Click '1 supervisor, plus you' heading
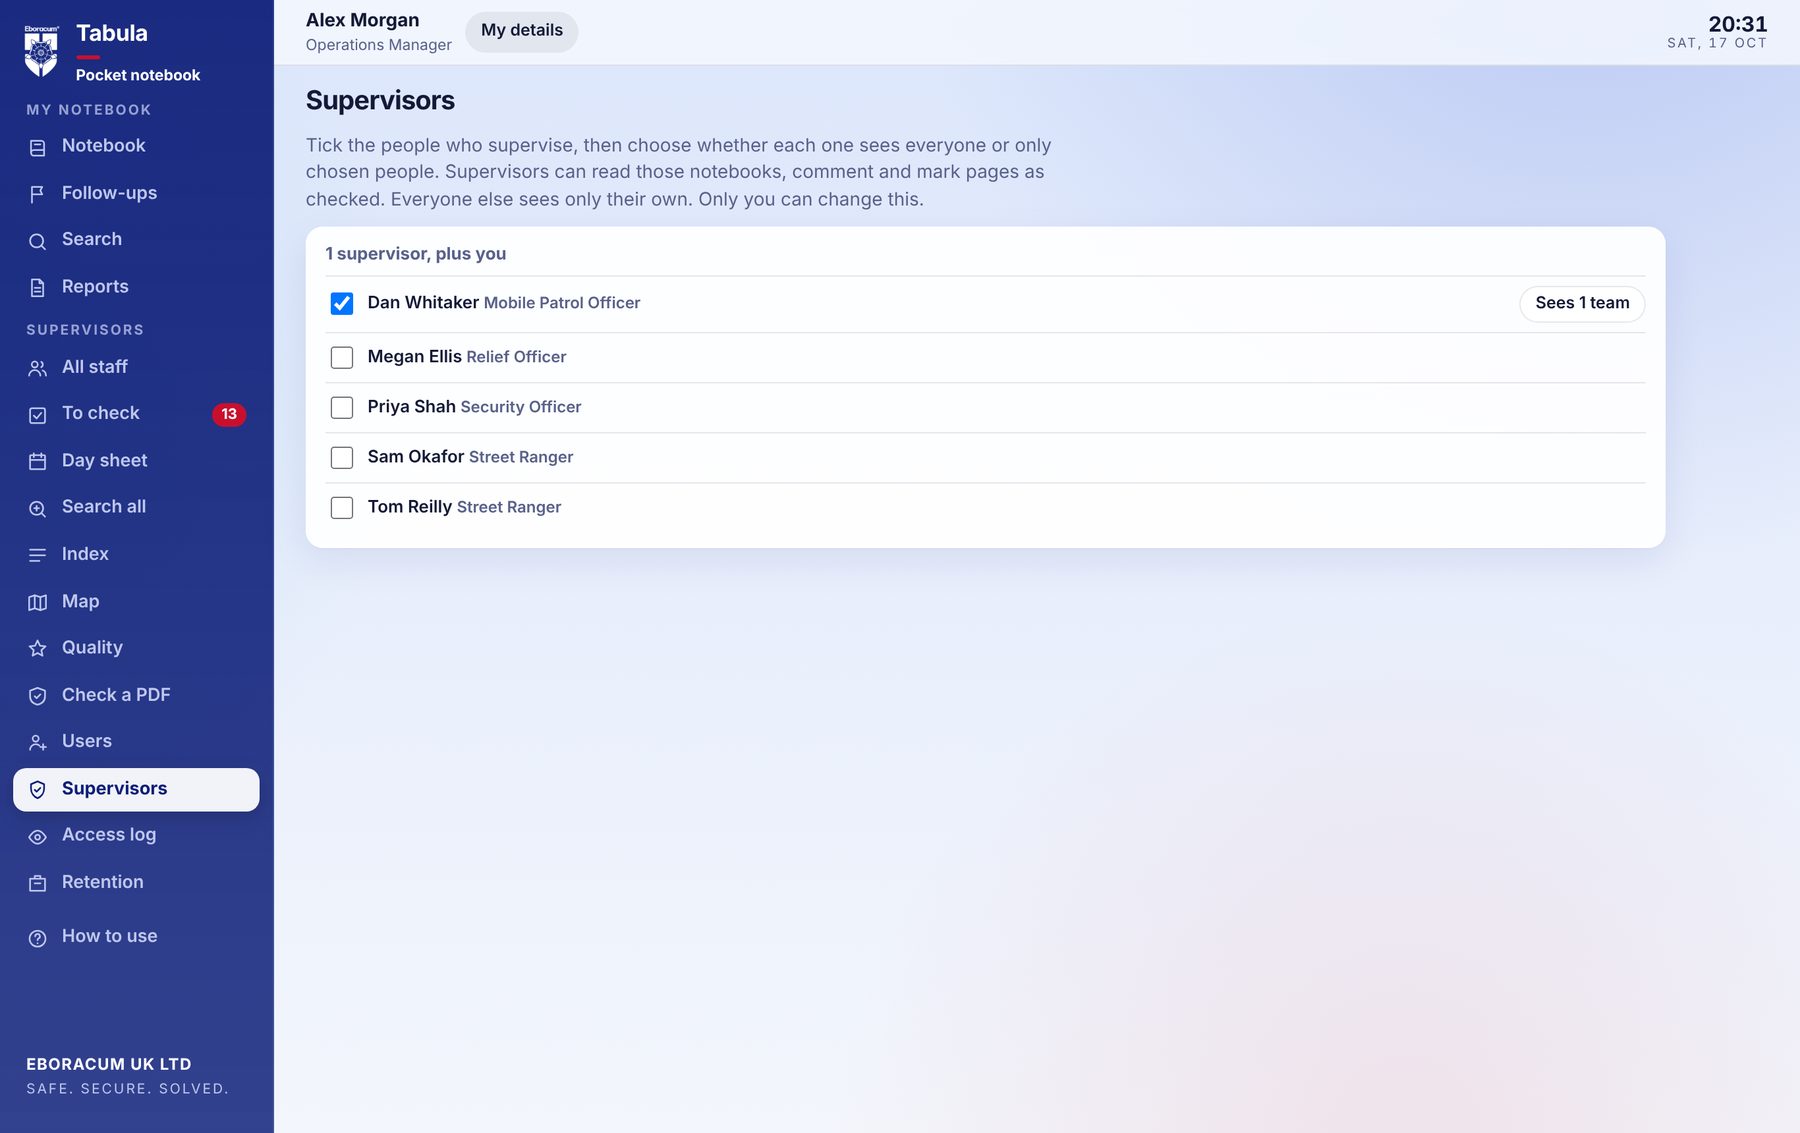This screenshot has width=1800, height=1133. pos(416,254)
